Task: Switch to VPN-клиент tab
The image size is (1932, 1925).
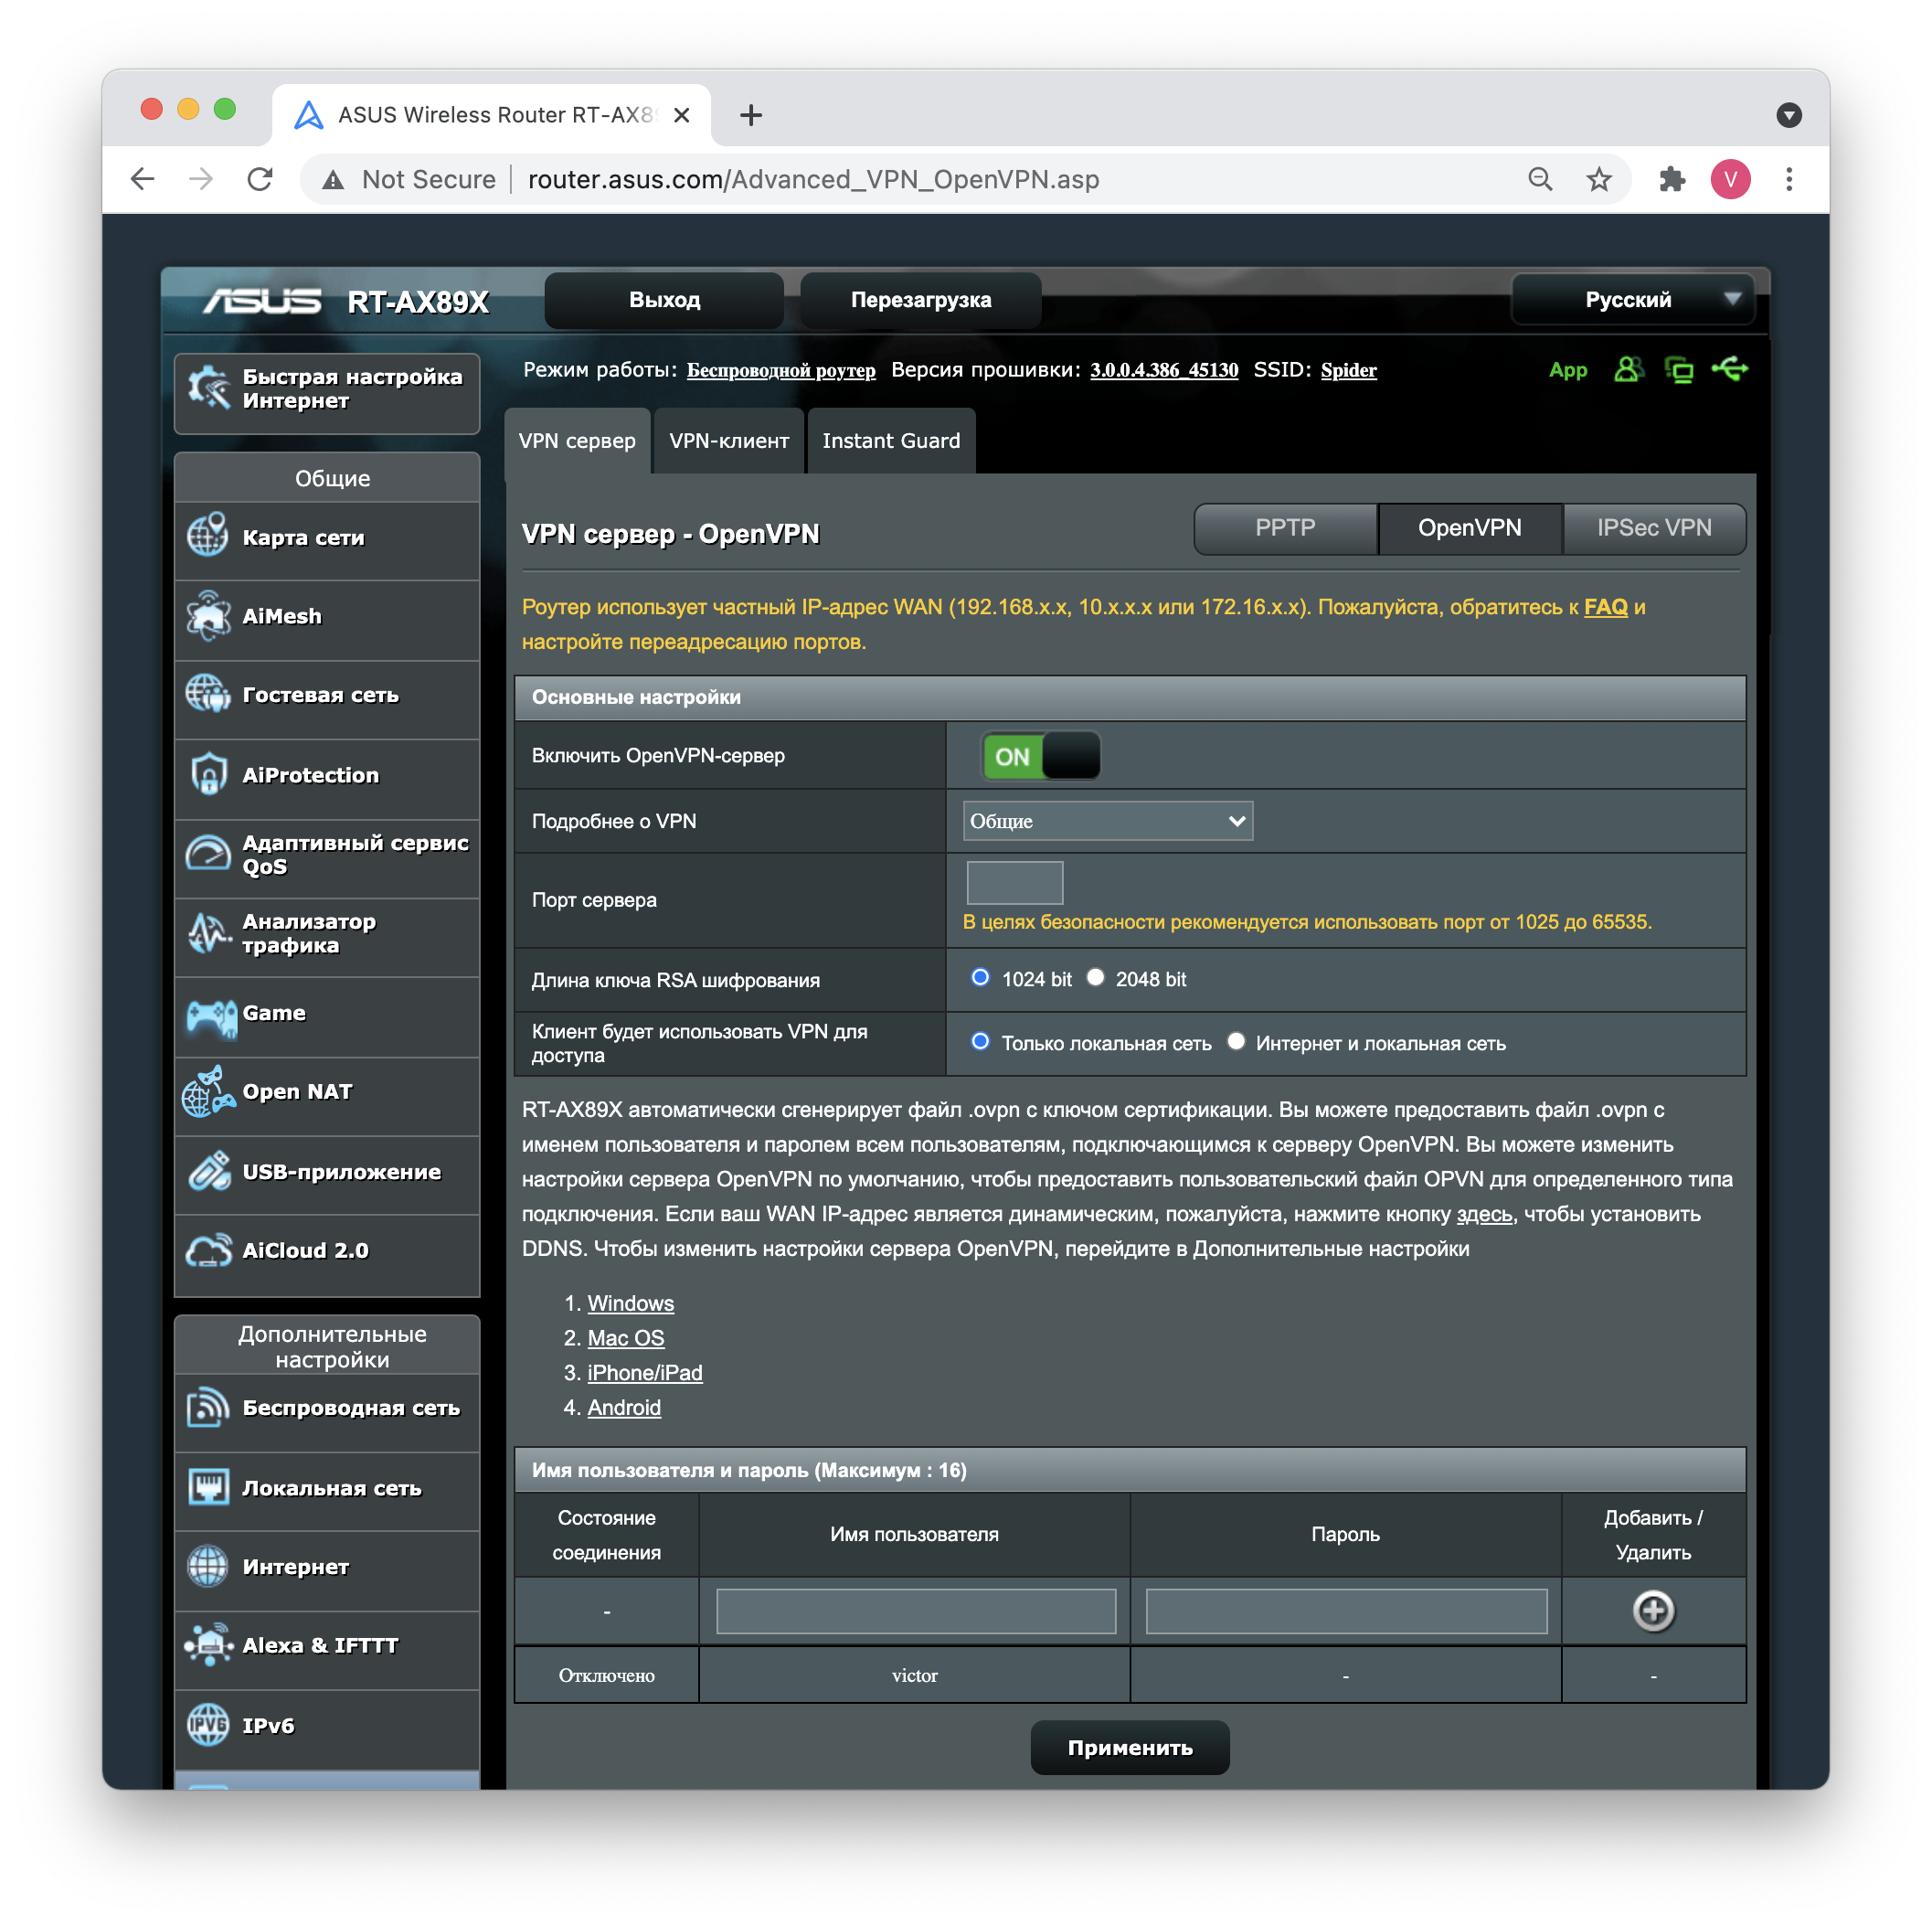Action: pos(729,441)
